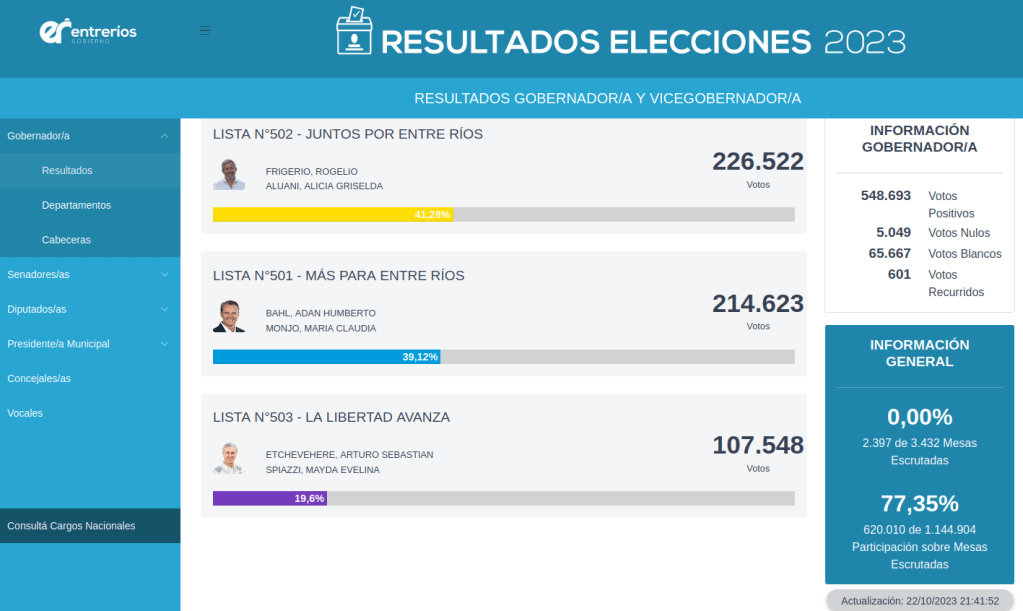Open the Resultados submenu item

point(67,171)
